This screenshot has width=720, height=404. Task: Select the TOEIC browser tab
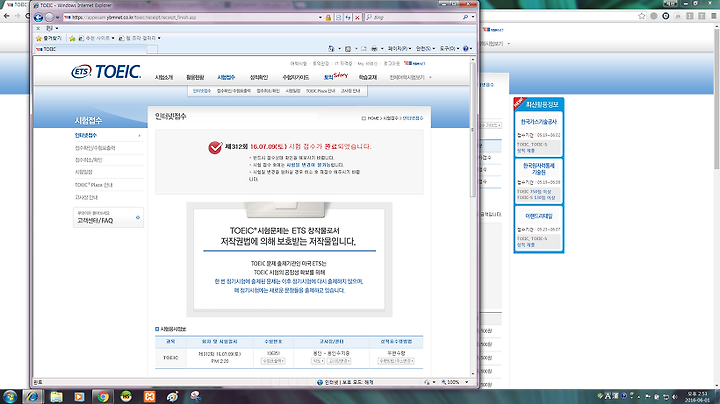point(90,49)
